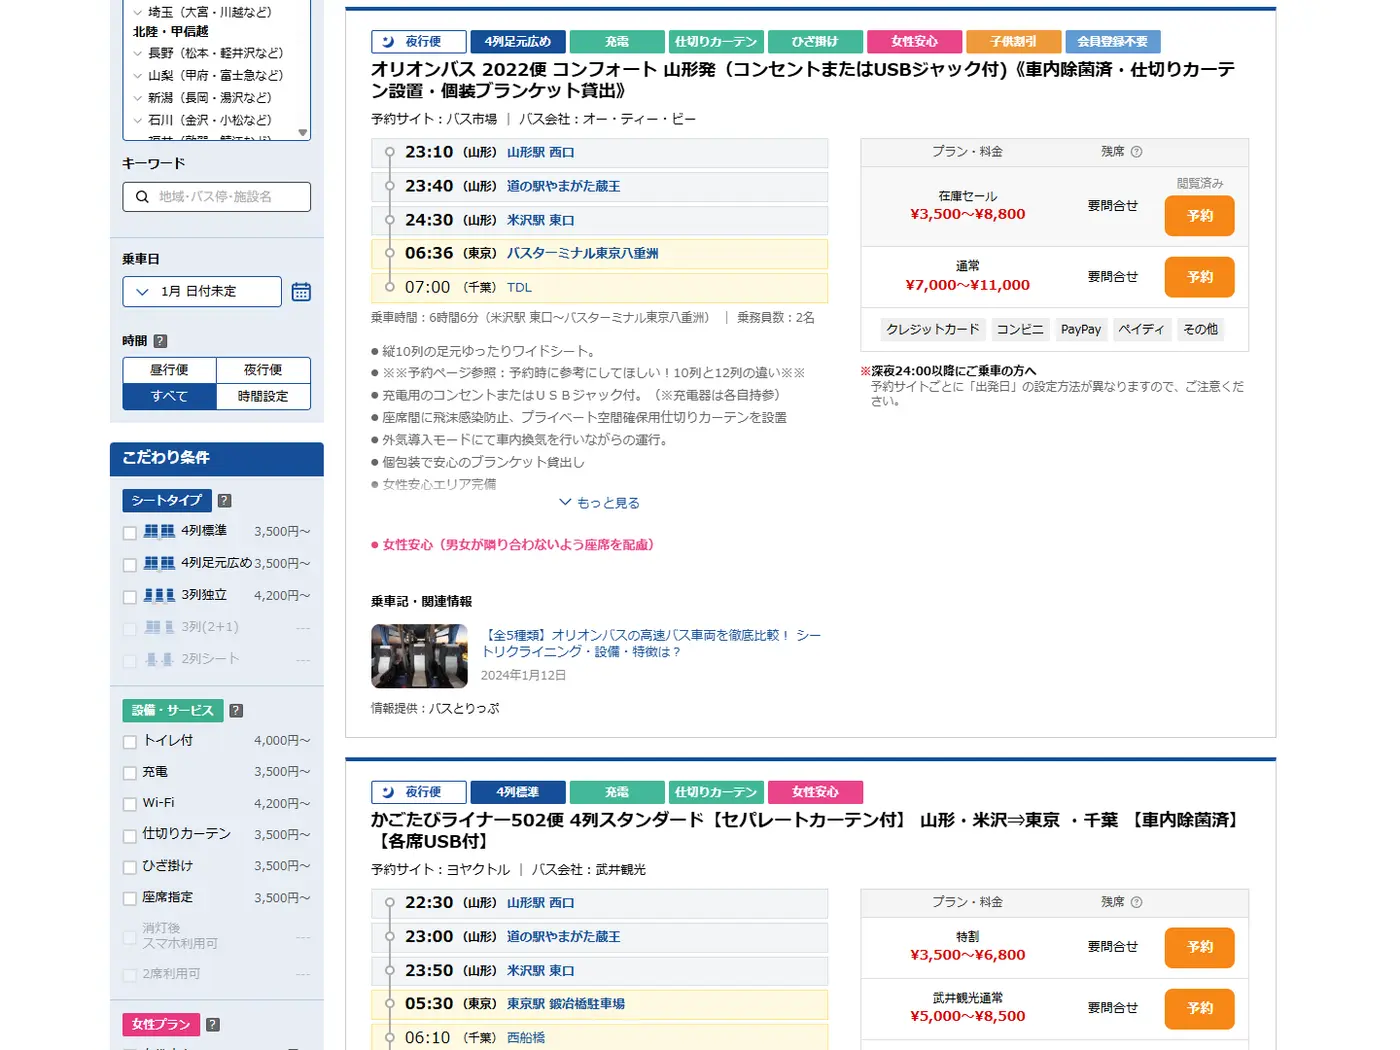
Task: Click 予約 button for the 在庫セール plan
Action: click(1198, 215)
